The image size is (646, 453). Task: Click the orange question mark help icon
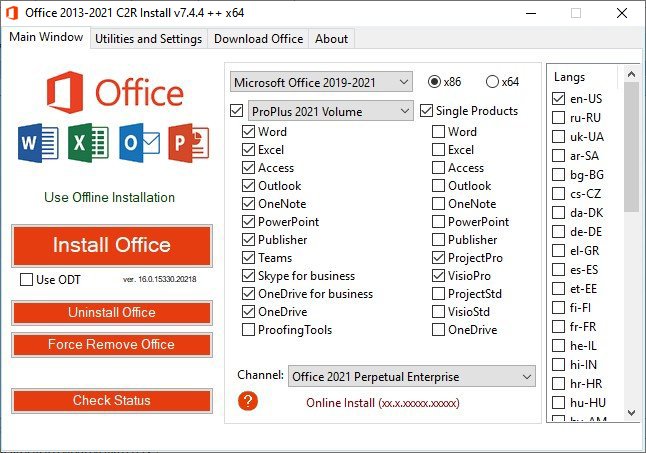[248, 401]
